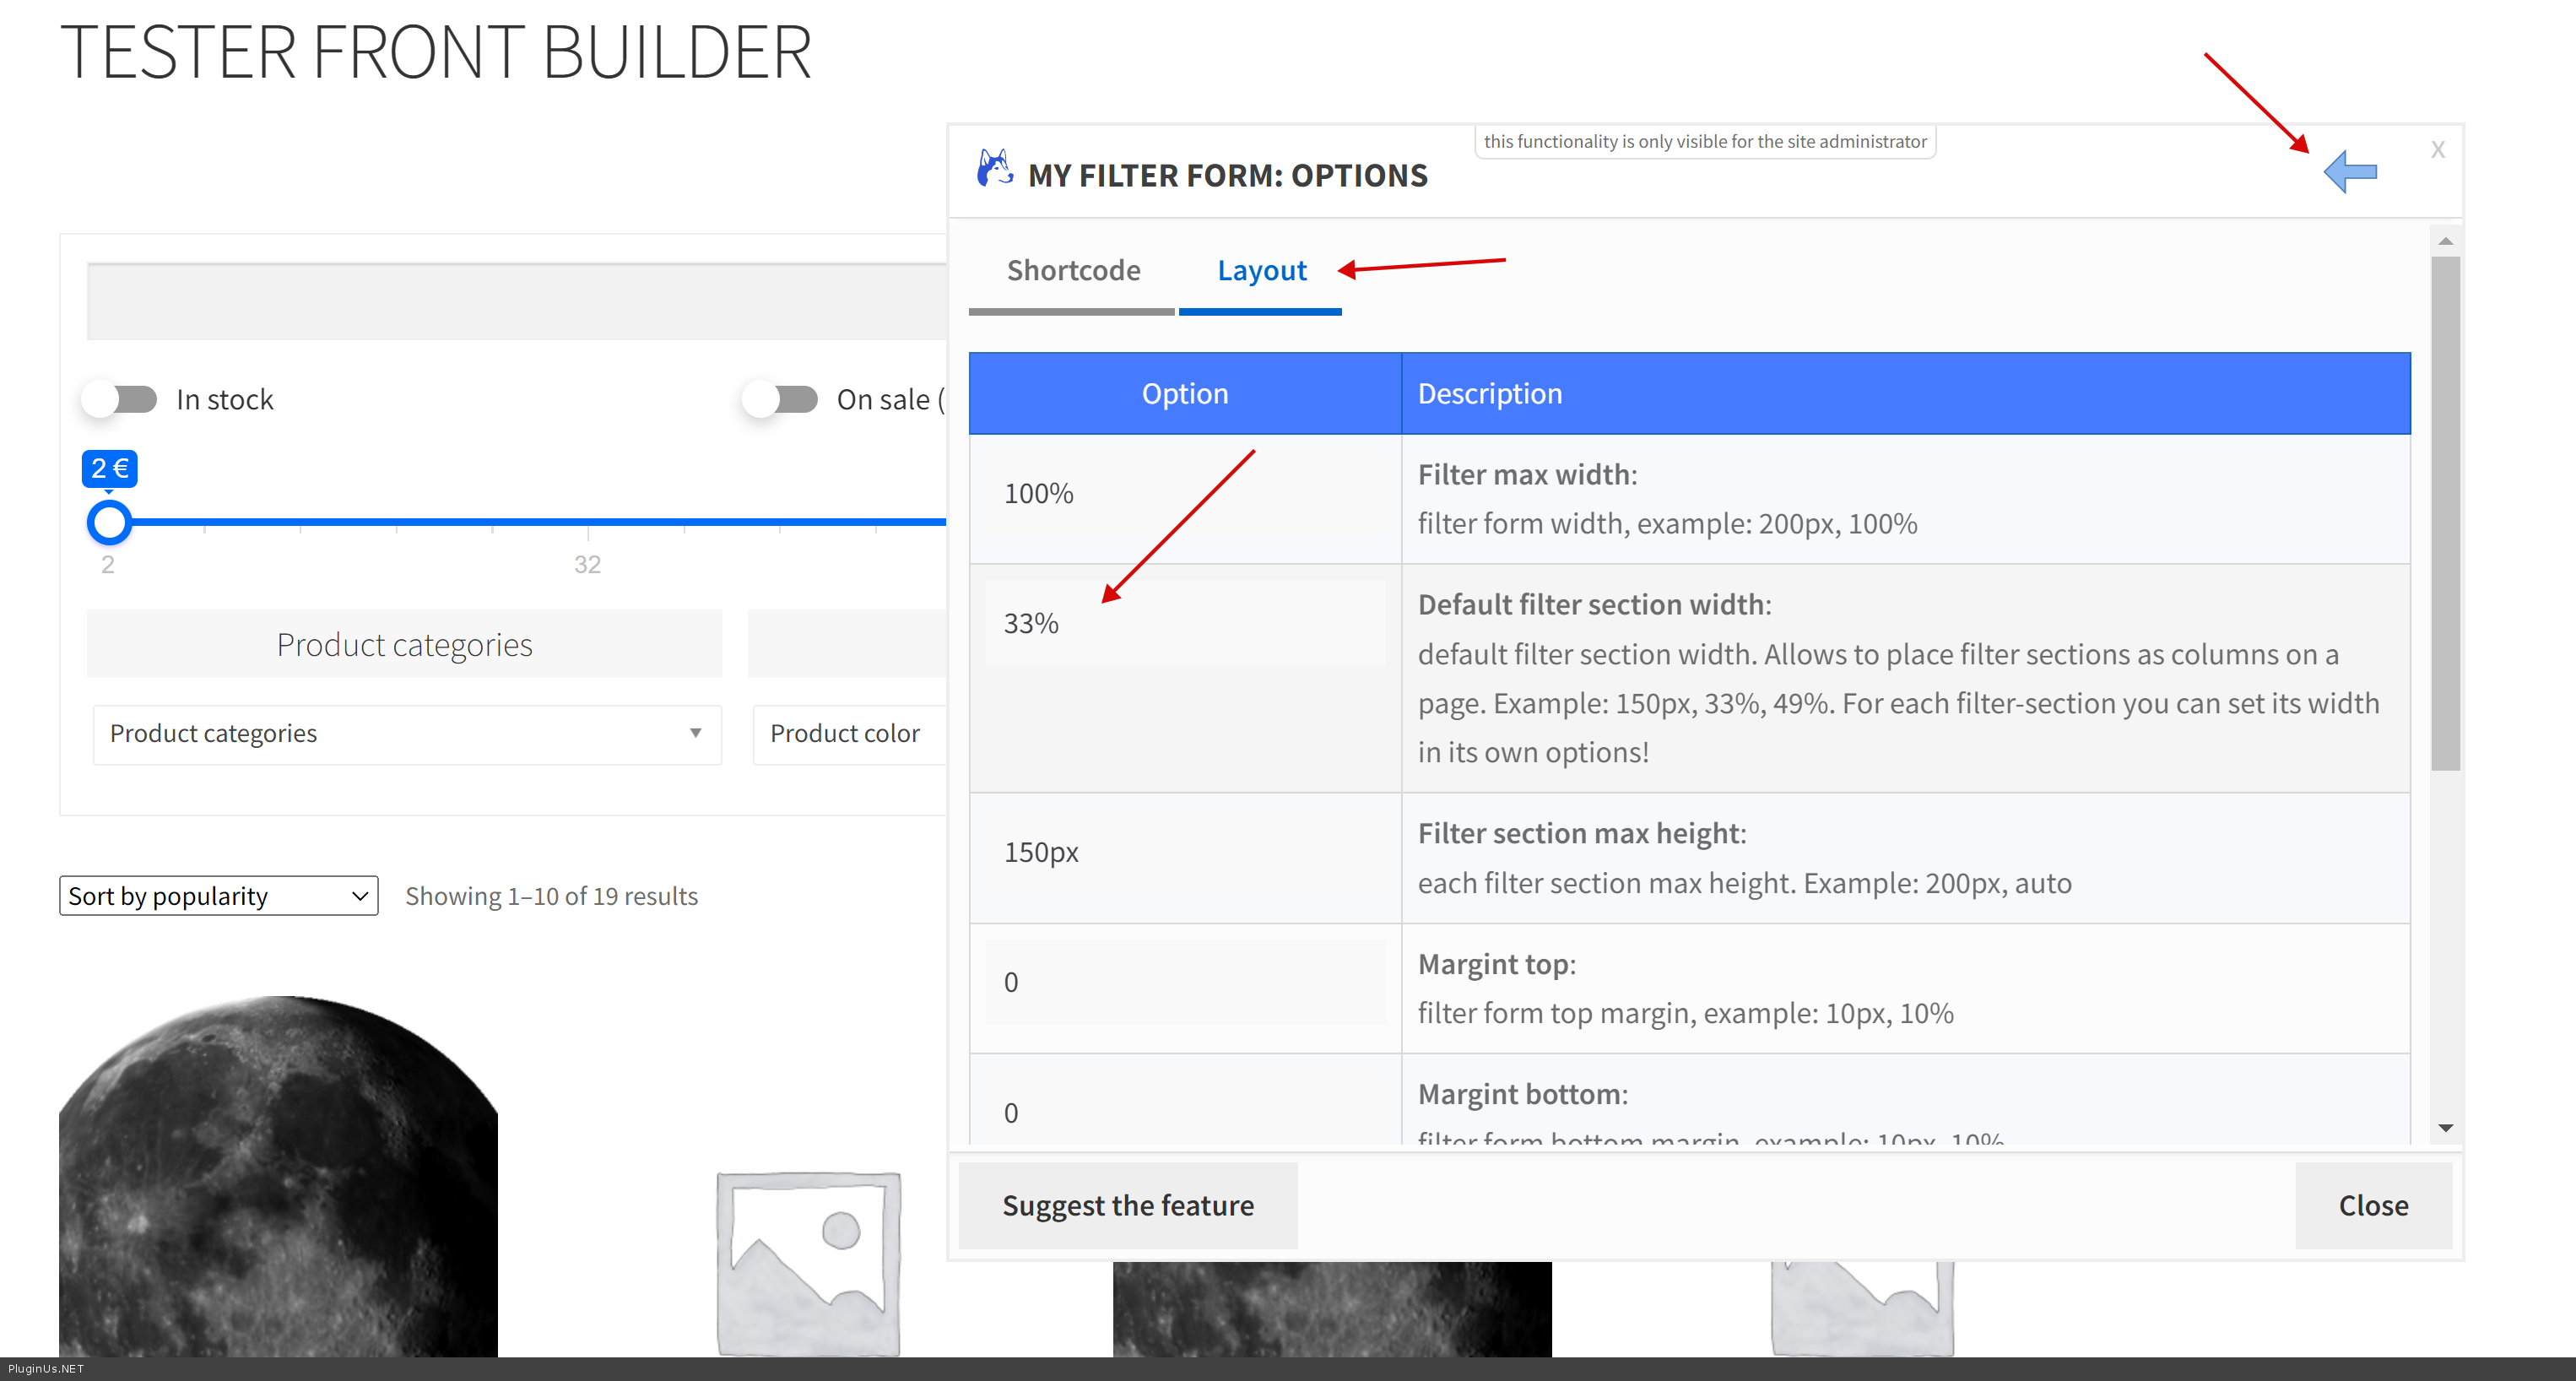Close the options popup with X

[x=2437, y=150]
